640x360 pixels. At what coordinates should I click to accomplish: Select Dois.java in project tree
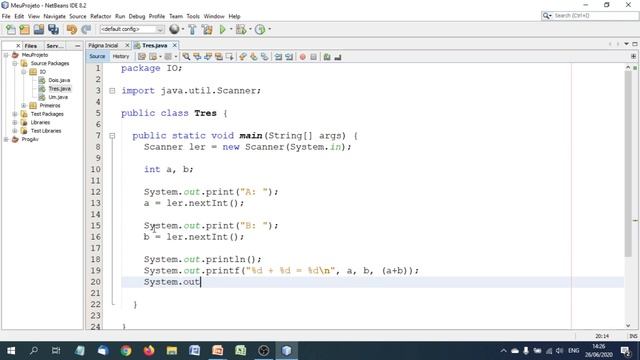coord(59,80)
